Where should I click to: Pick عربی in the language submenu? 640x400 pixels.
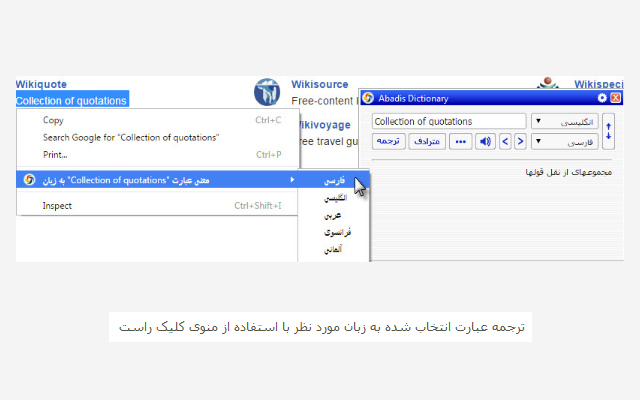tap(334, 215)
